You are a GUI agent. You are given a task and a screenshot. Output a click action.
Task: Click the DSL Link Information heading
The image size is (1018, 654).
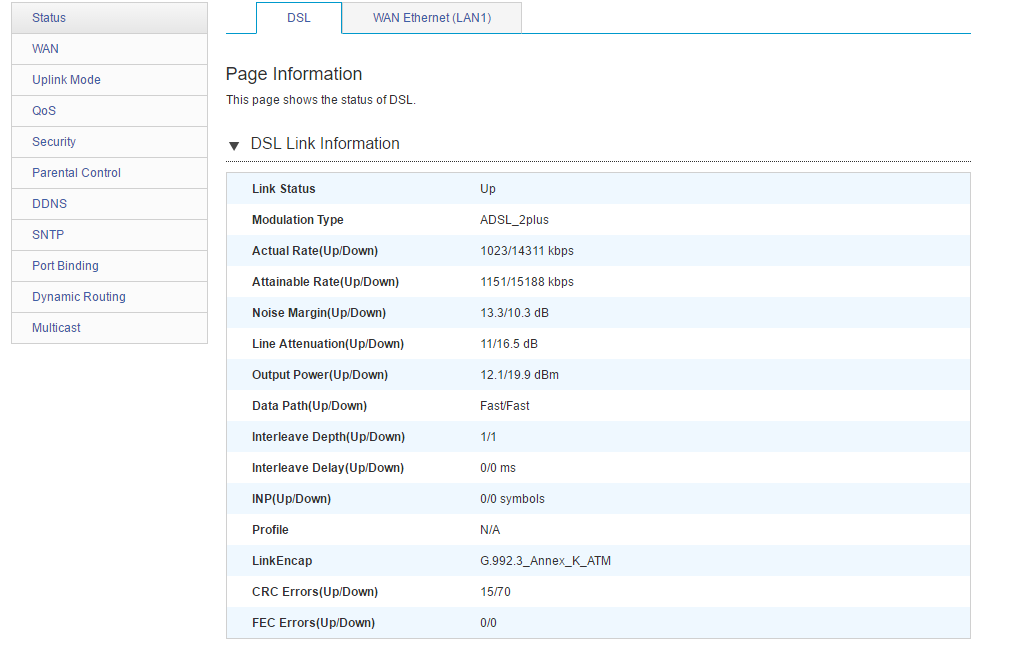[325, 144]
